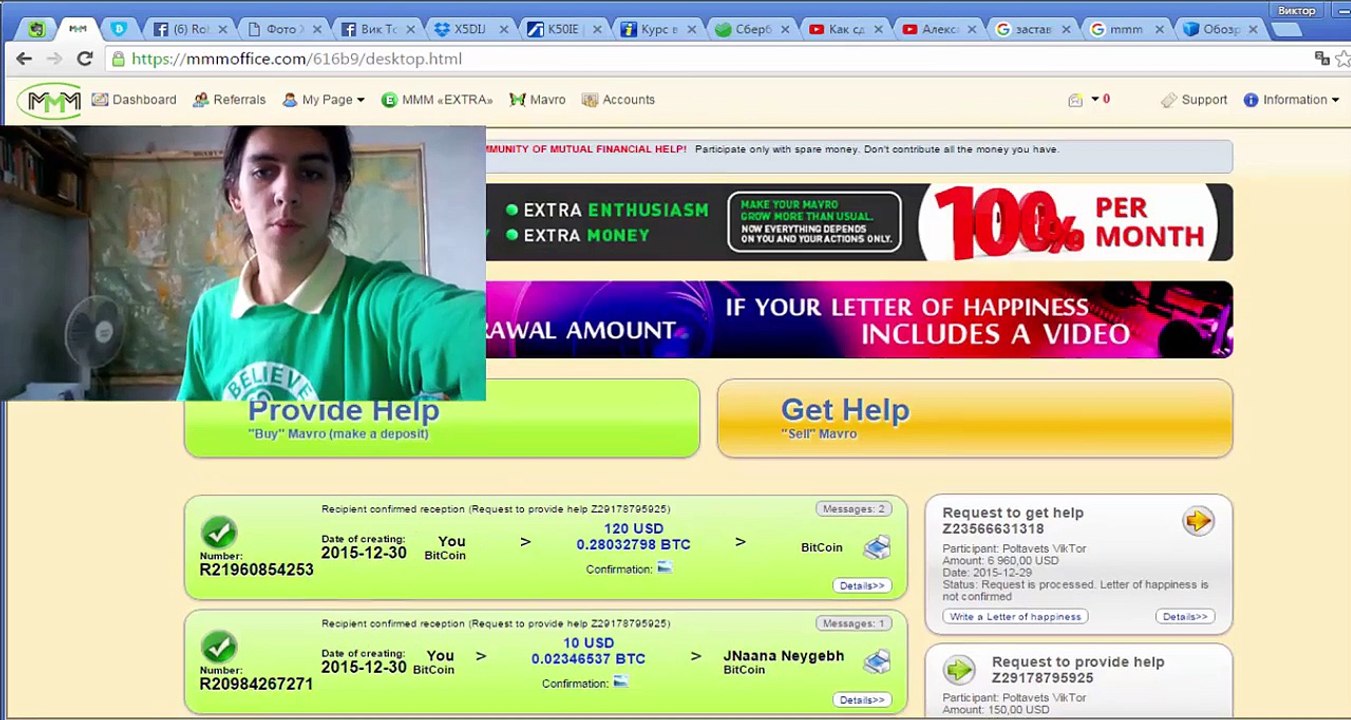Click printer icon for order R21960854253
The width and height of the screenshot is (1351, 720).
tap(876, 547)
